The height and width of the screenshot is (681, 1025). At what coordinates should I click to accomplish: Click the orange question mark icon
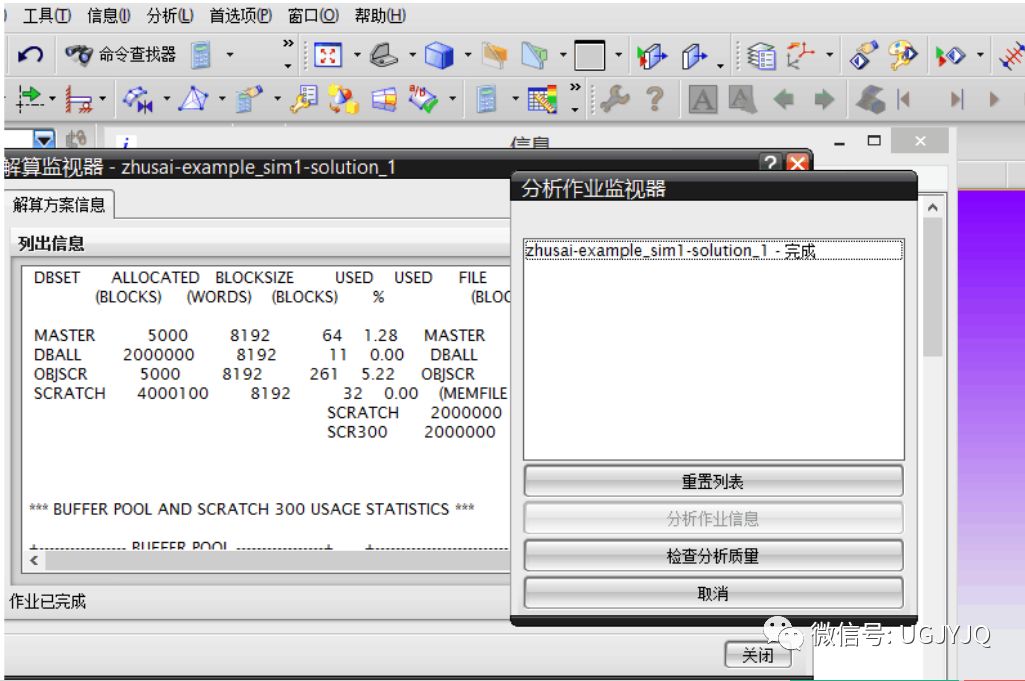click(x=655, y=99)
